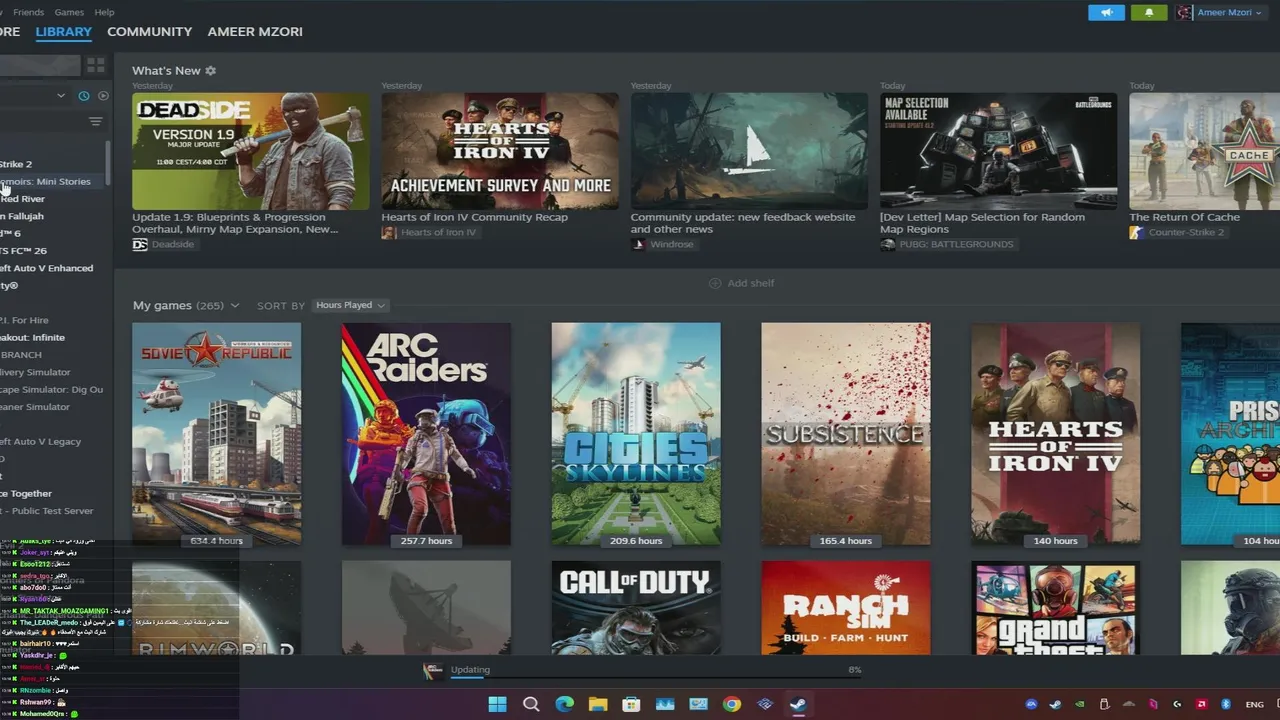Image resolution: width=1280 pixels, height=720 pixels.
Task: Open ARC Raiders game cover
Action: pyautogui.click(x=426, y=434)
